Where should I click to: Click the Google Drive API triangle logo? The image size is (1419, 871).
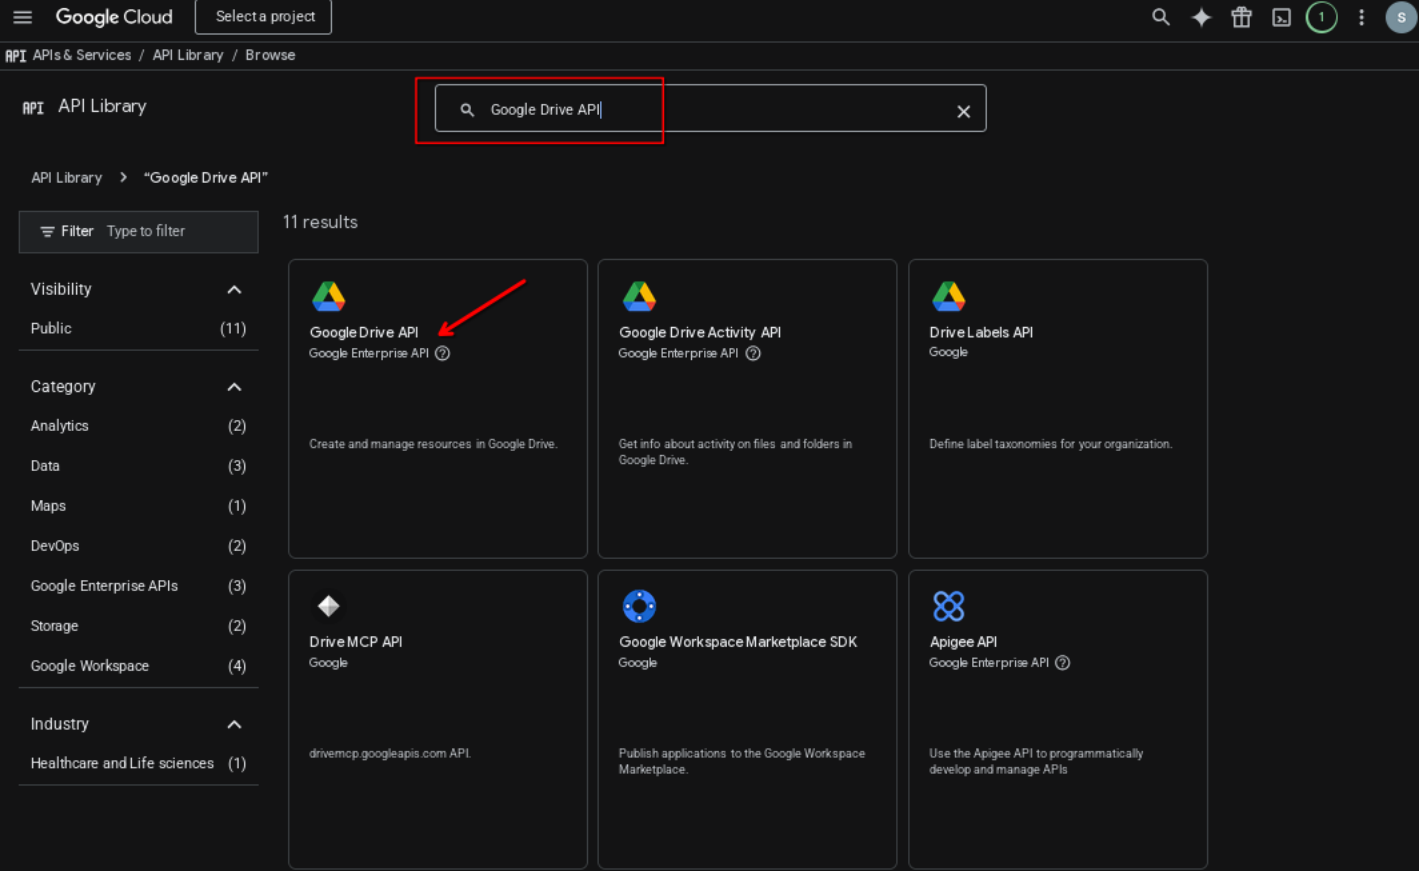pos(328,296)
